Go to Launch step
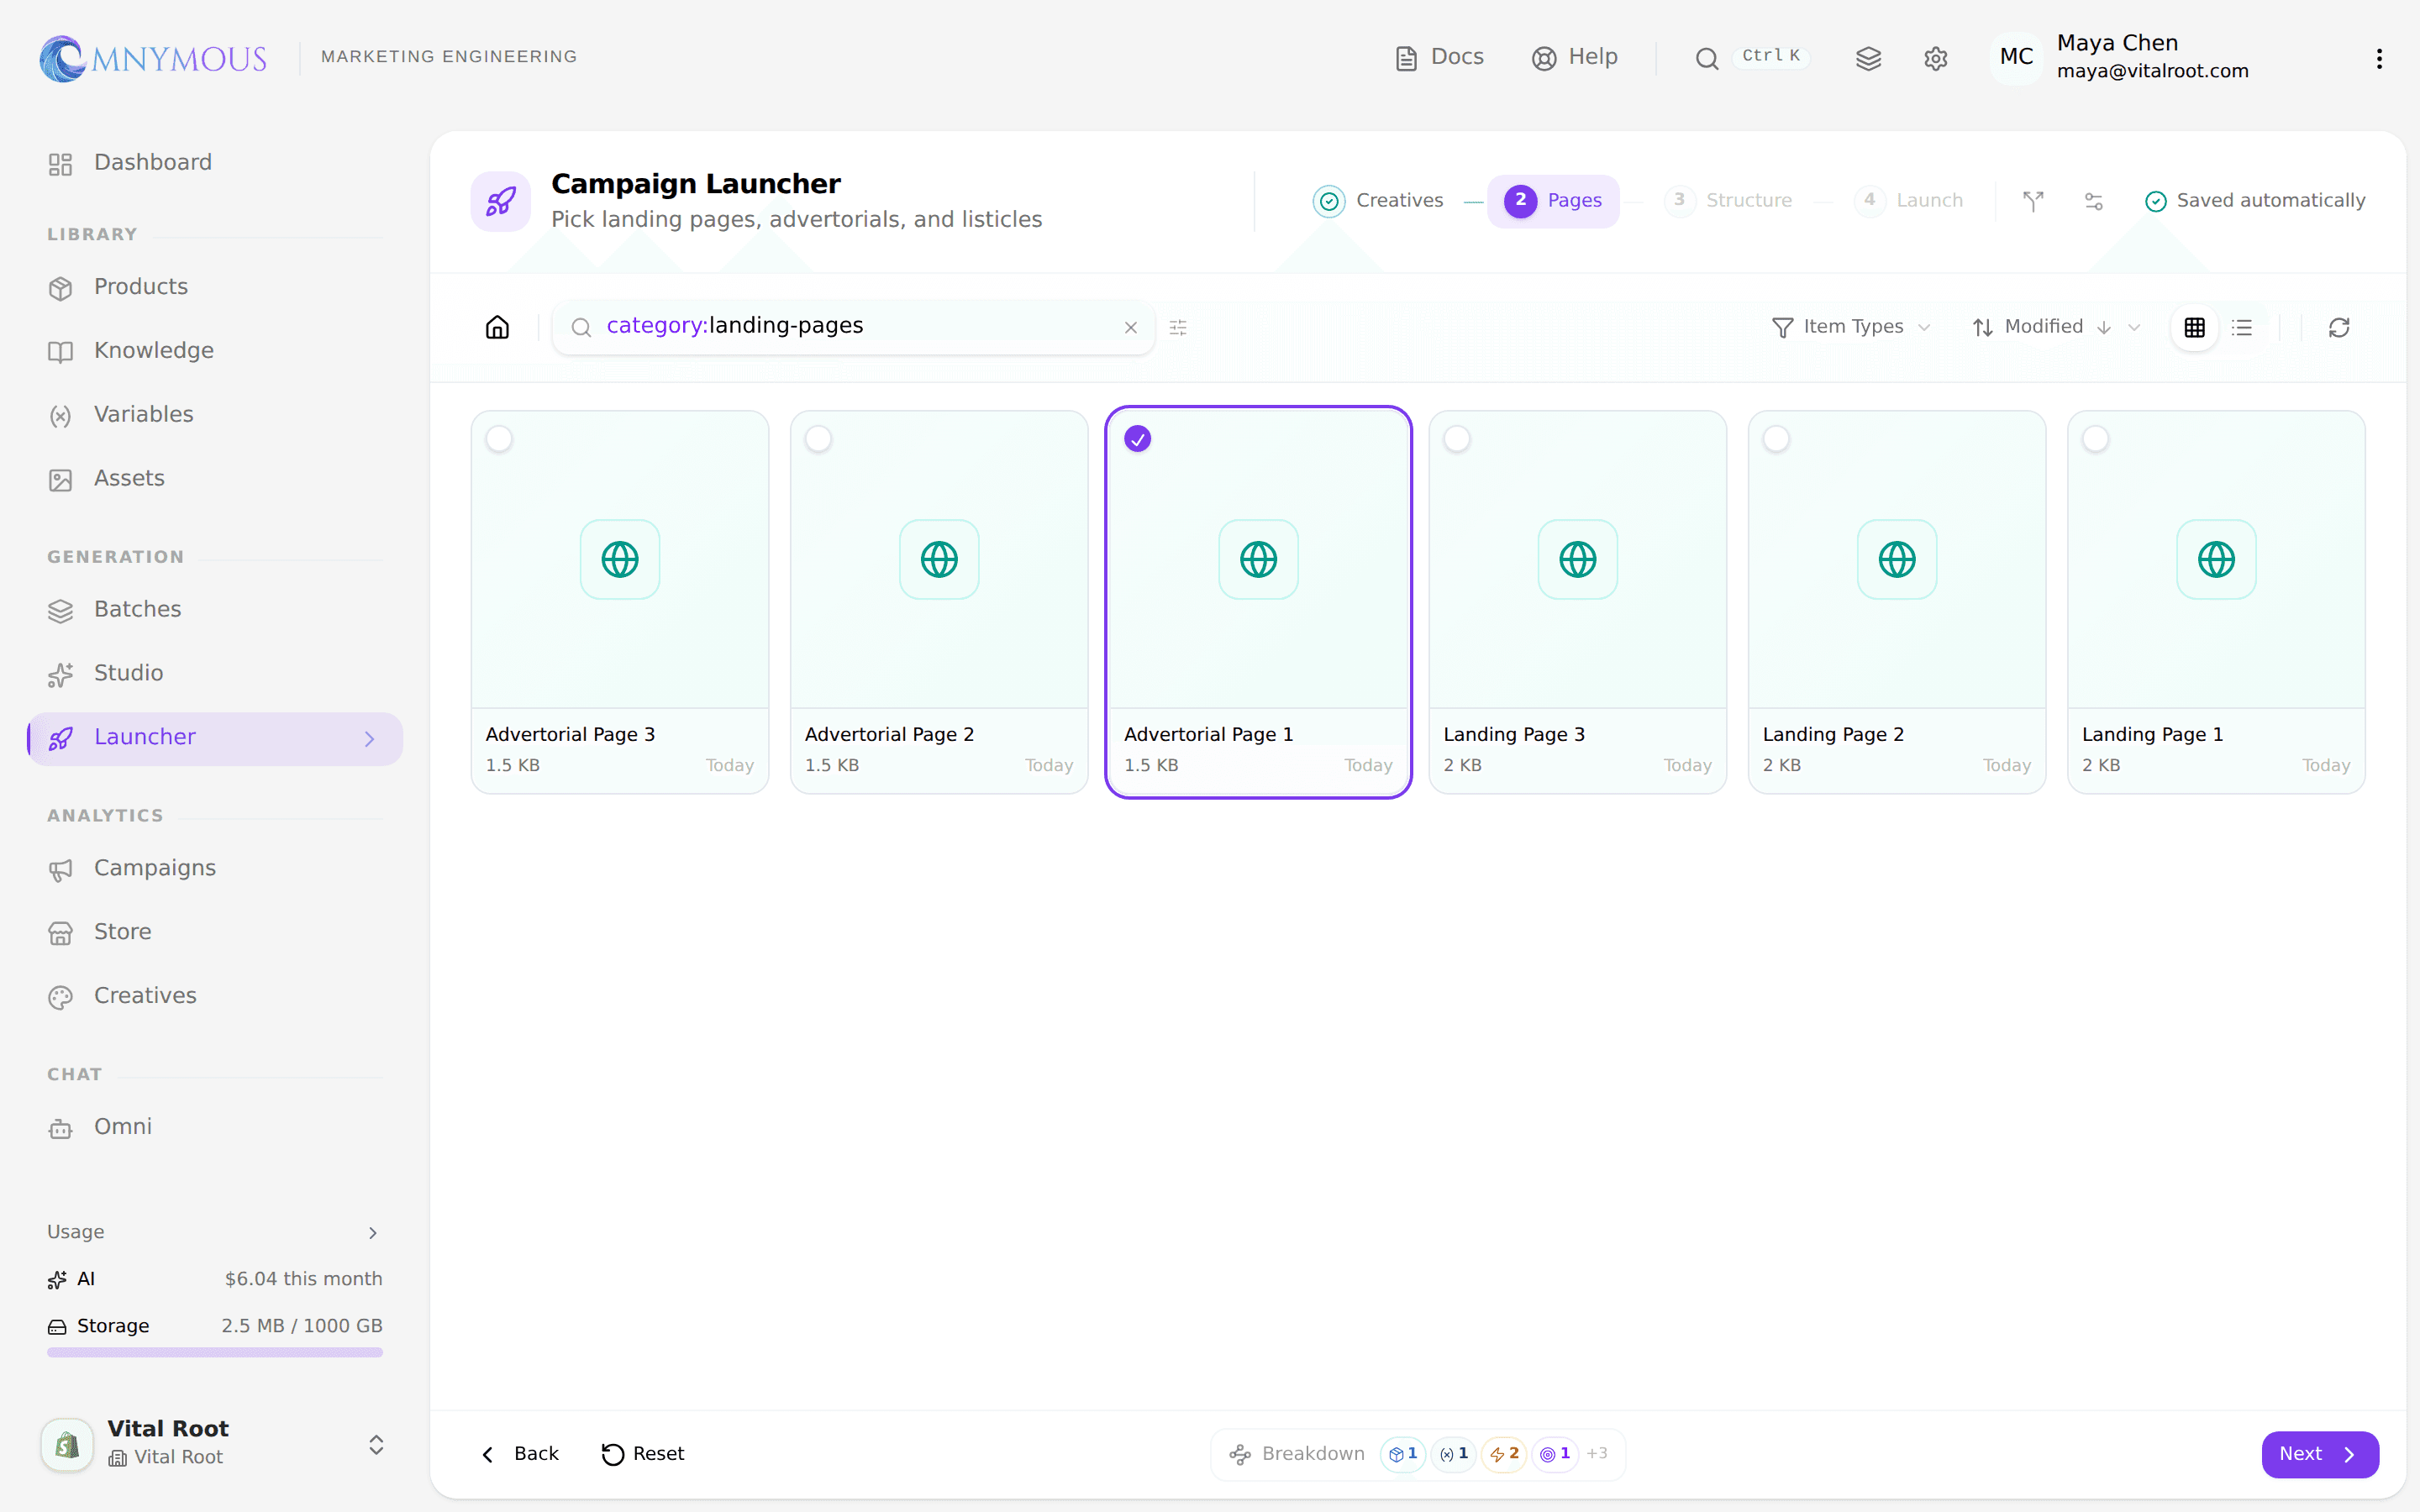Screen dimensions: 2420x1512 [1909, 201]
